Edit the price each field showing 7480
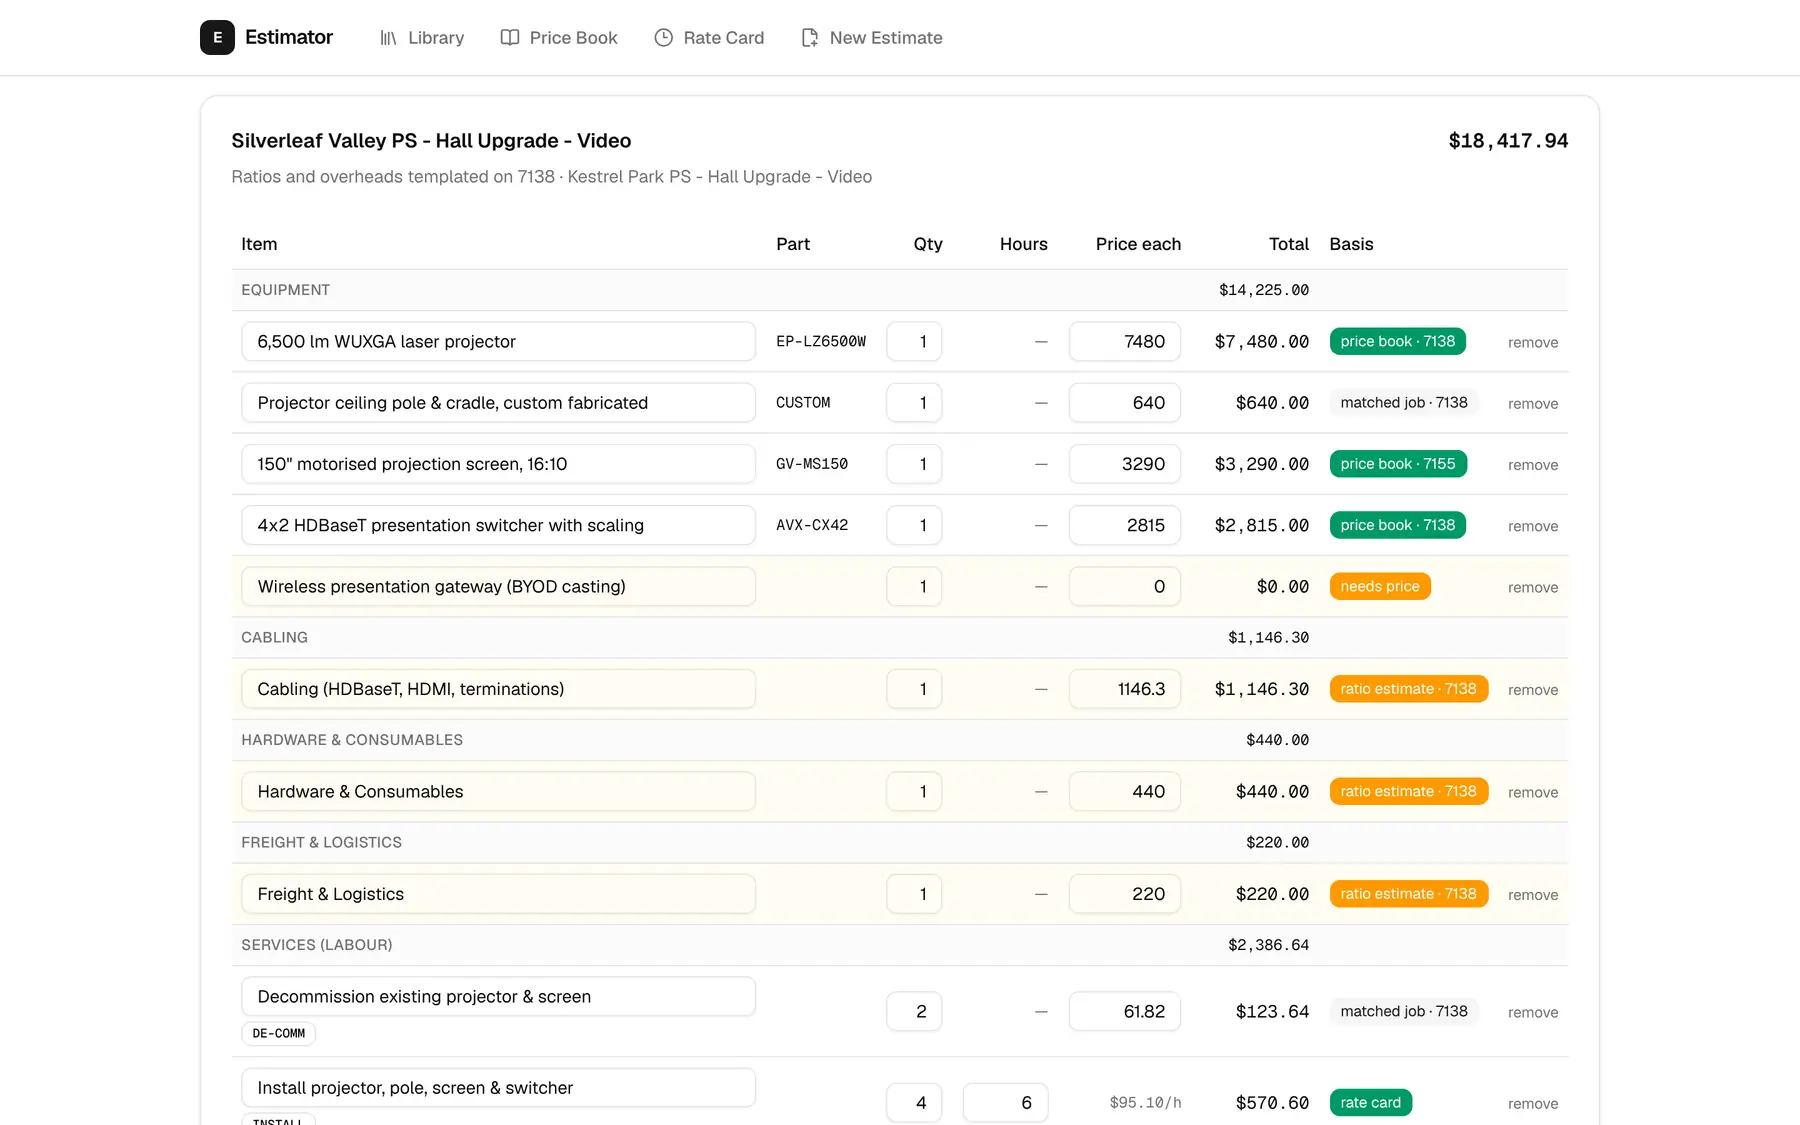The image size is (1800, 1125). pyautogui.click(x=1125, y=341)
